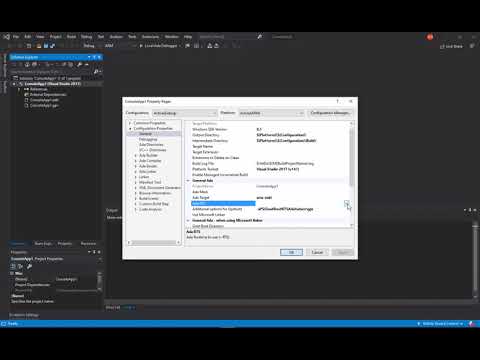480x360 pixels.
Task: Open the Edit menu
Action: tap(28, 37)
